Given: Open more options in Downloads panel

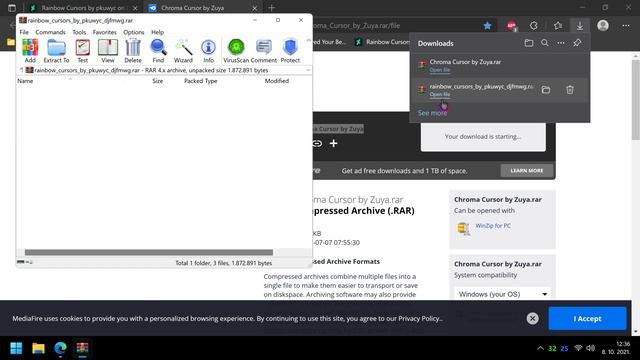Looking at the screenshot, I should 561,43.
